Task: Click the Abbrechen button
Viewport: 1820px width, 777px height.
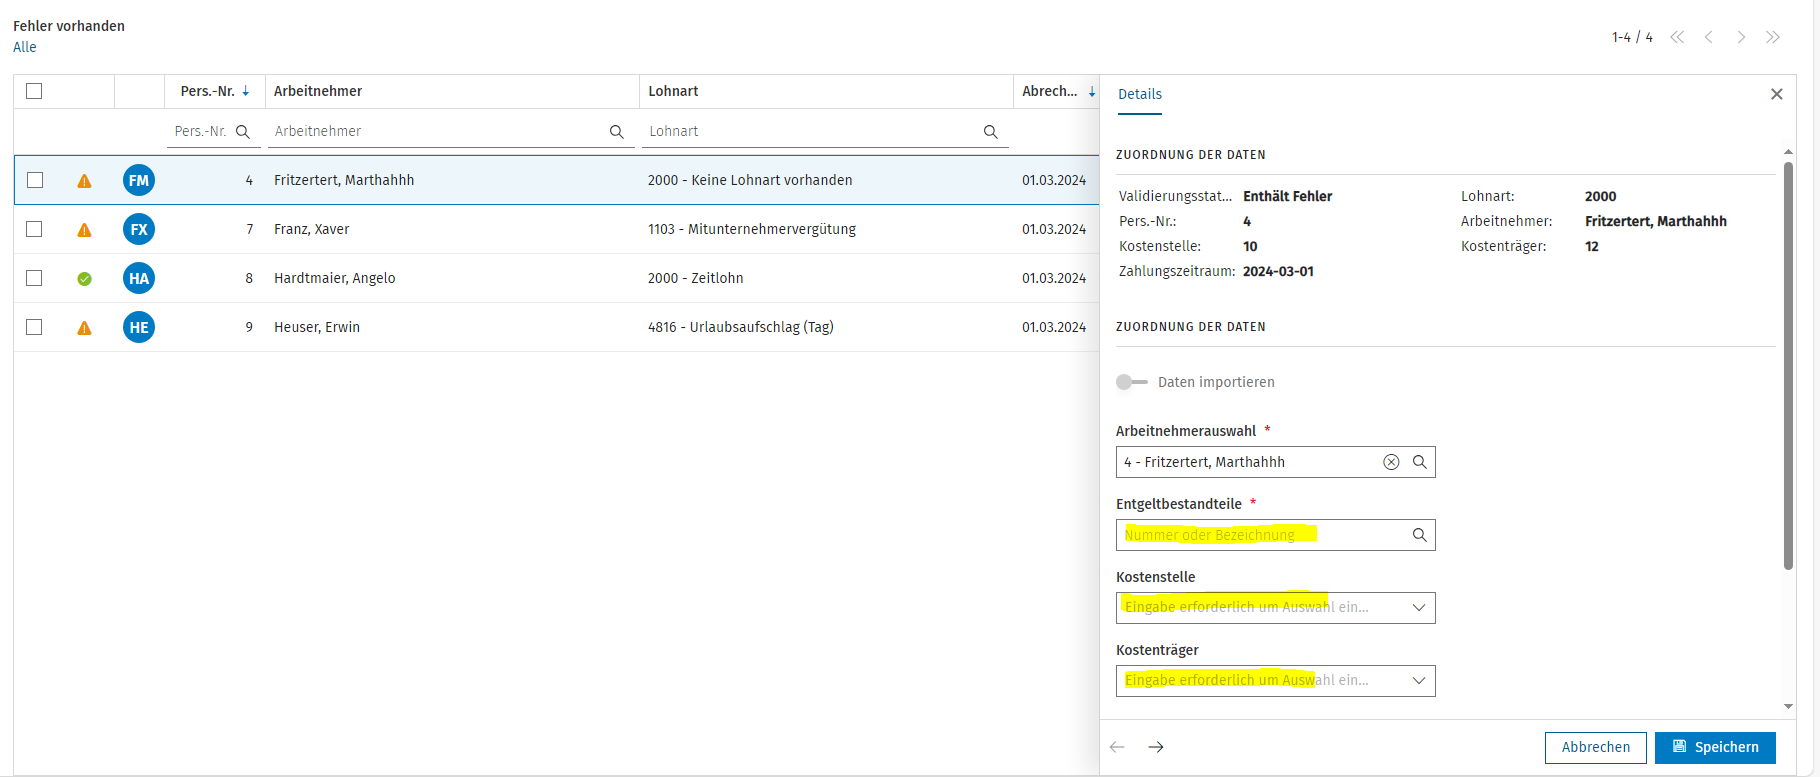Action: [1596, 747]
